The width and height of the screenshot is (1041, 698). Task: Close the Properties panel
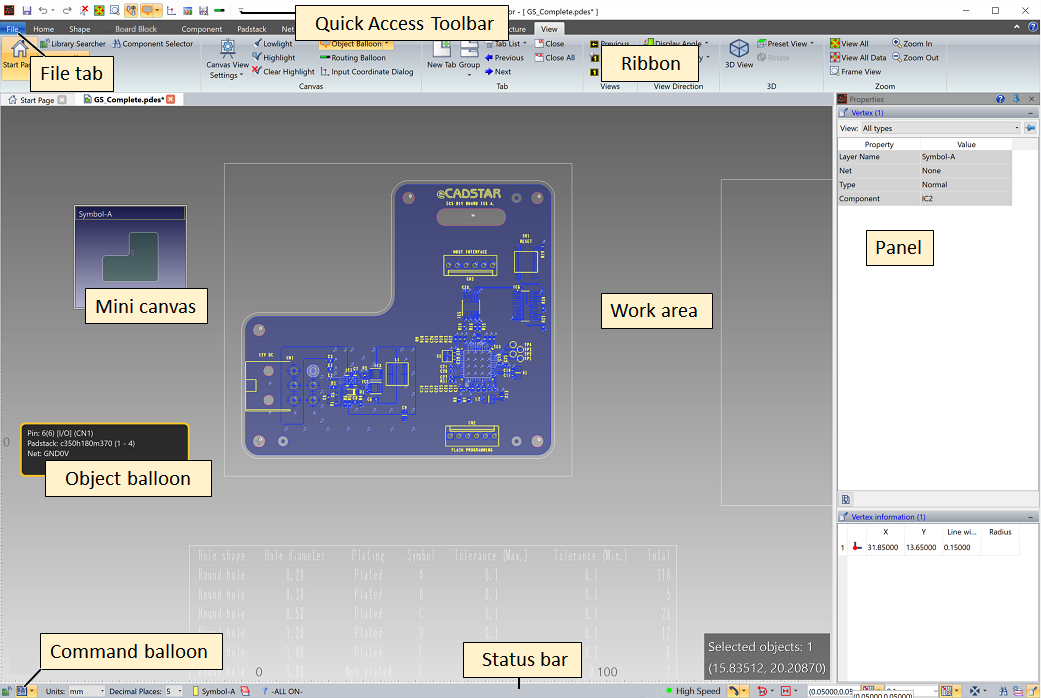point(1031,99)
